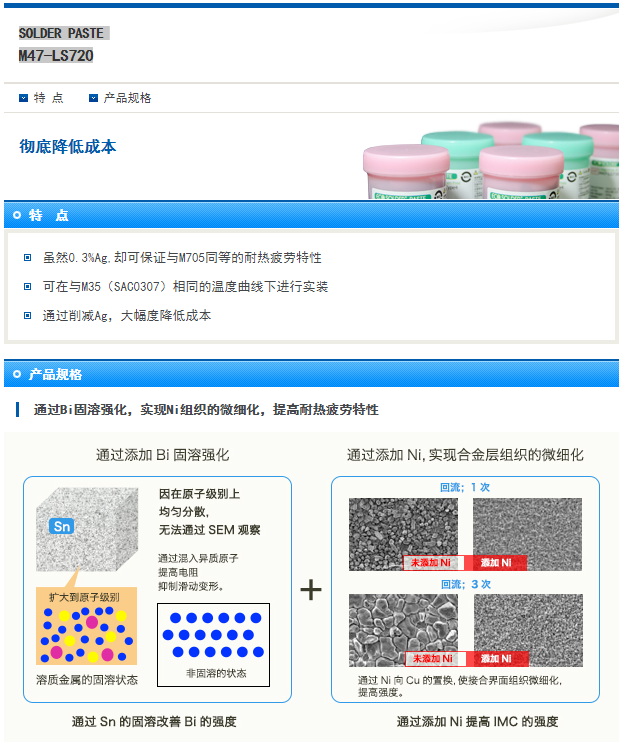Open the 回流 3 次 添加 Ni SEM image
Viewport: 625px width, 743px height.
(528, 630)
